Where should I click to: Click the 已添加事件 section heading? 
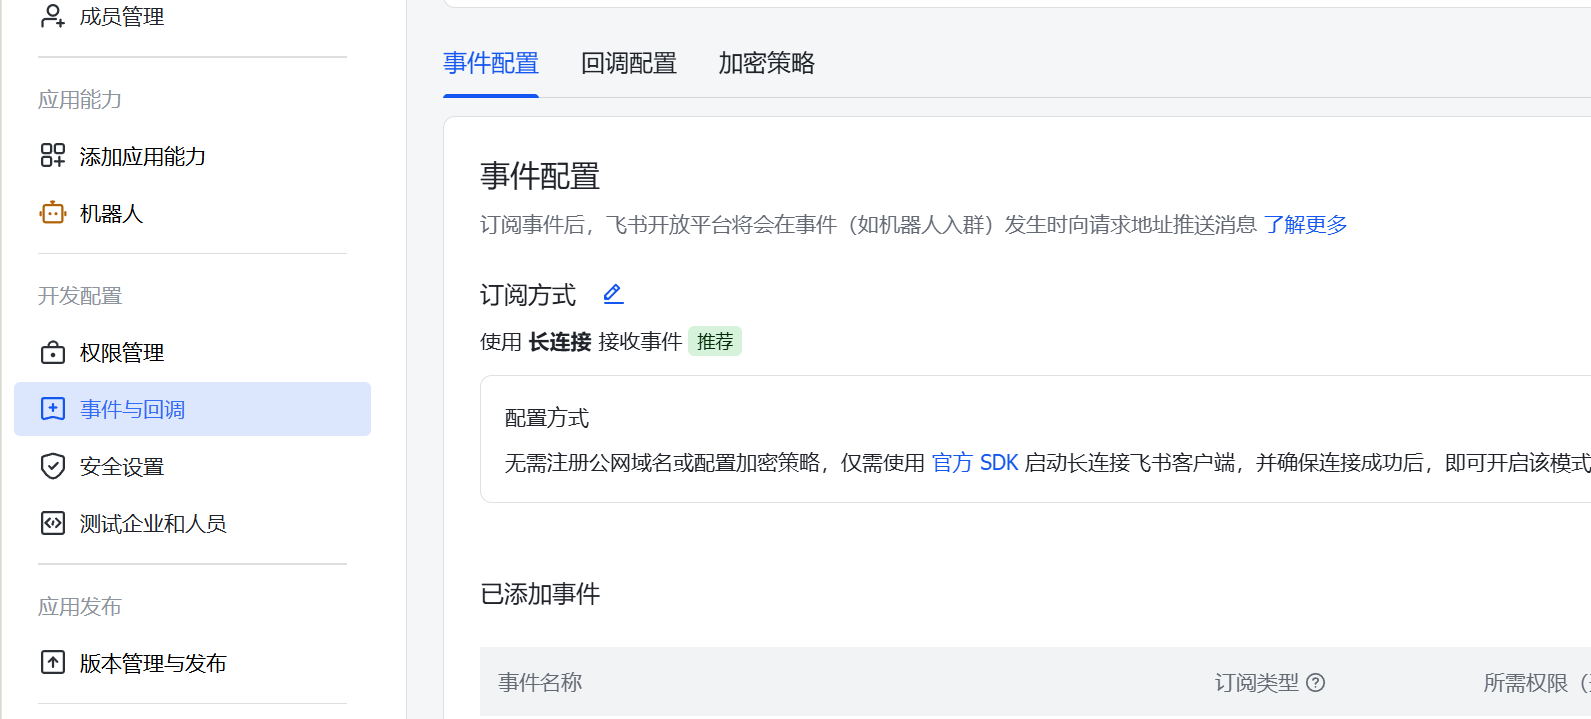(x=540, y=594)
